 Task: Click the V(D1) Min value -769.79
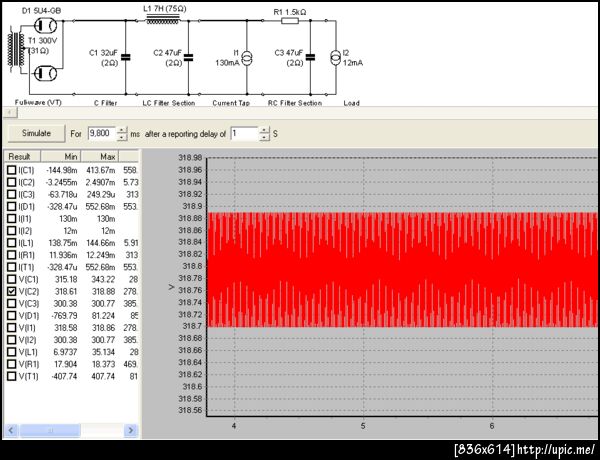pyautogui.click(x=64, y=316)
